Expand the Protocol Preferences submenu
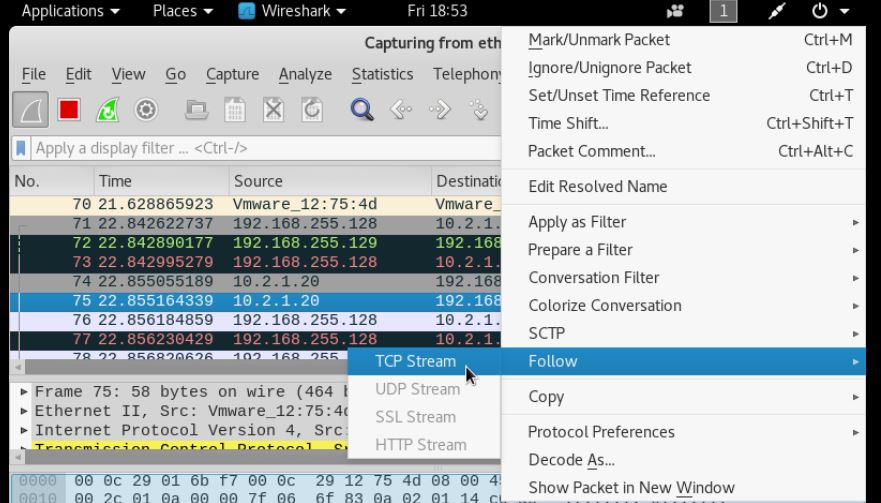This screenshot has height=503, width=881. [x=683, y=432]
